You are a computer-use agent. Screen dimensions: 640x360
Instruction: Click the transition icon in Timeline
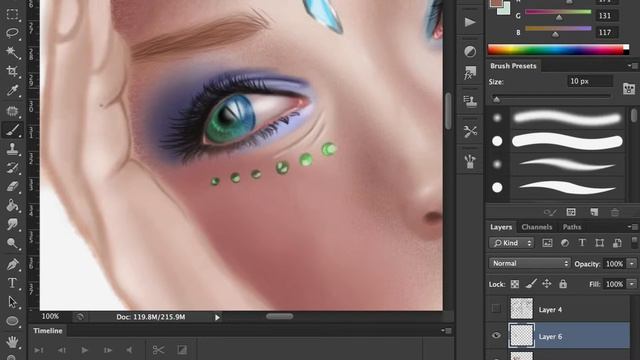pyautogui.click(x=182, y=350)
